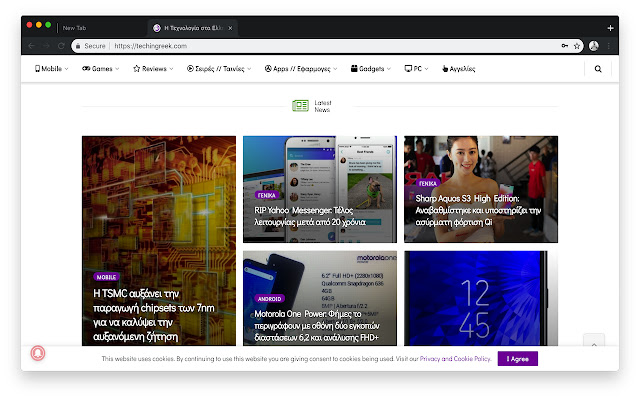Image resolution: width=640 pixels, height=400 pixels.
Task: Click the browser forward arrow
Action: pos(46,46)
